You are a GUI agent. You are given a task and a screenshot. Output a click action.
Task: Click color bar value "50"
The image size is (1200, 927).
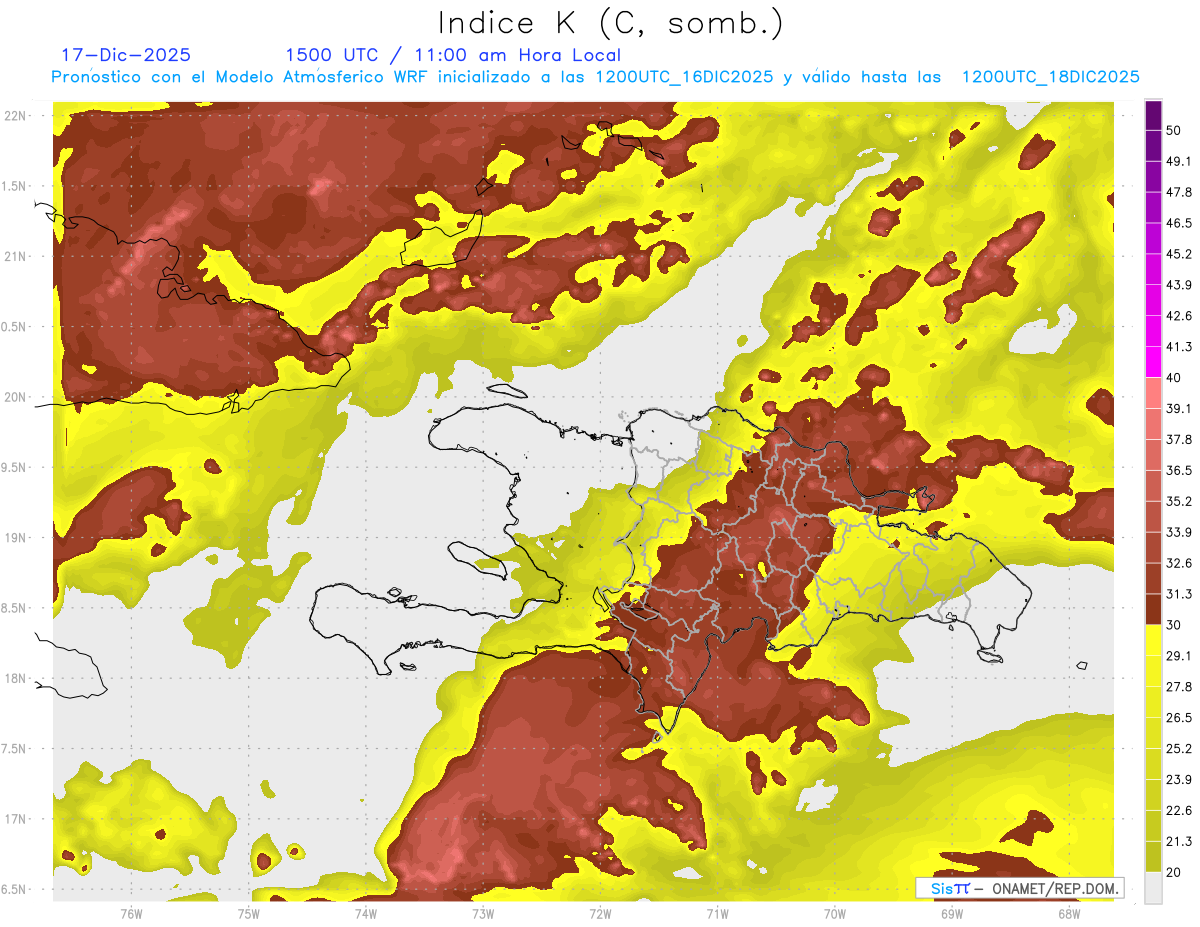[x=1174, y=130]
